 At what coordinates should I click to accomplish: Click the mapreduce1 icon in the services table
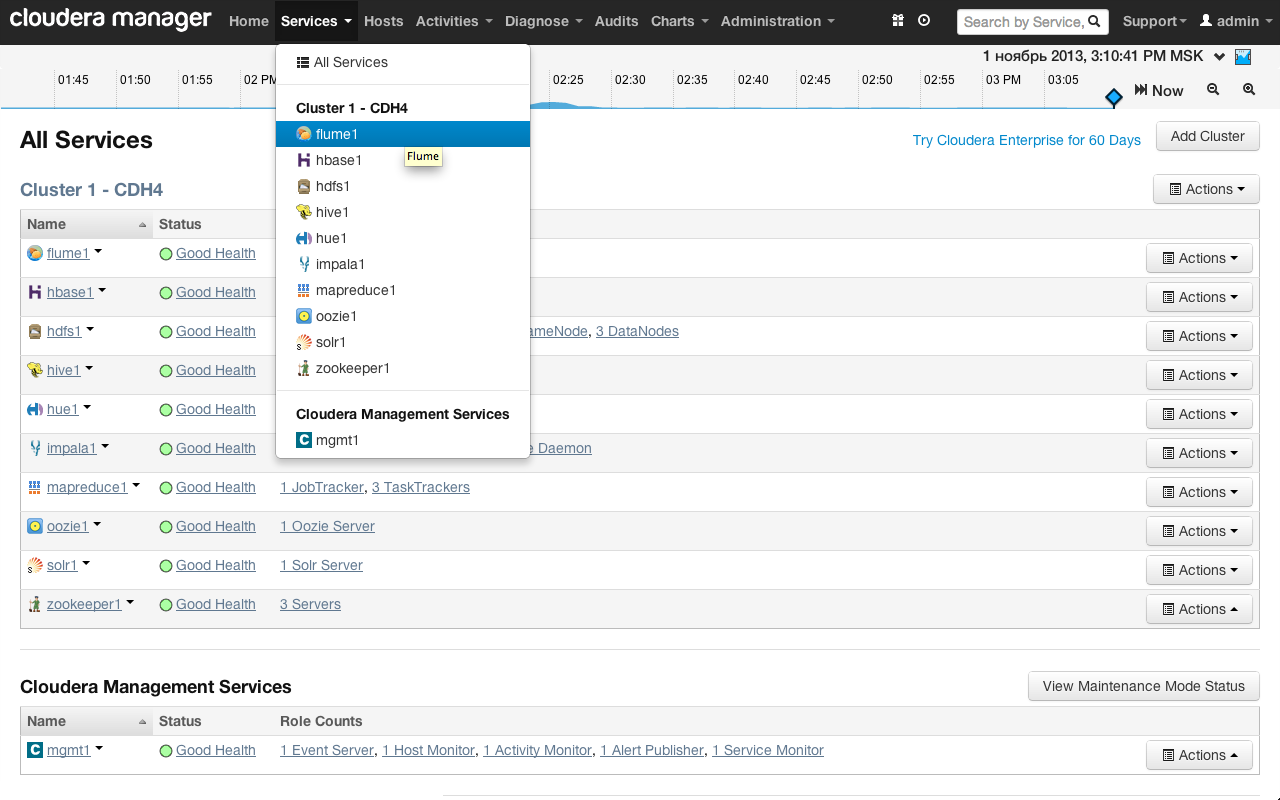[35, 487]
